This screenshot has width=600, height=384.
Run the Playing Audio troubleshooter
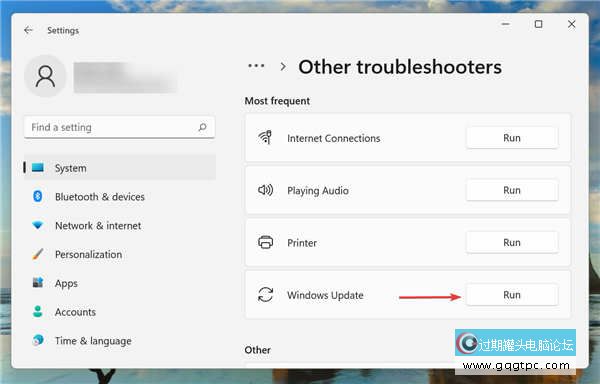tap(512, 190)
